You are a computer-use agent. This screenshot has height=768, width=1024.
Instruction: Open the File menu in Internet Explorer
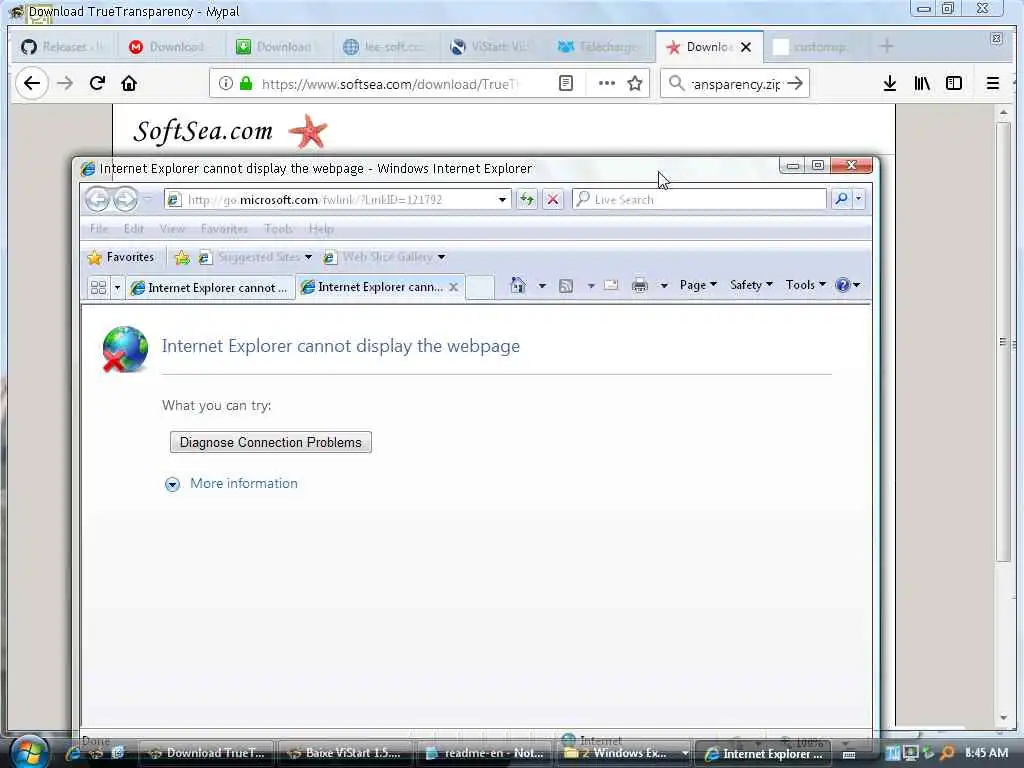[x=99, y=229]
